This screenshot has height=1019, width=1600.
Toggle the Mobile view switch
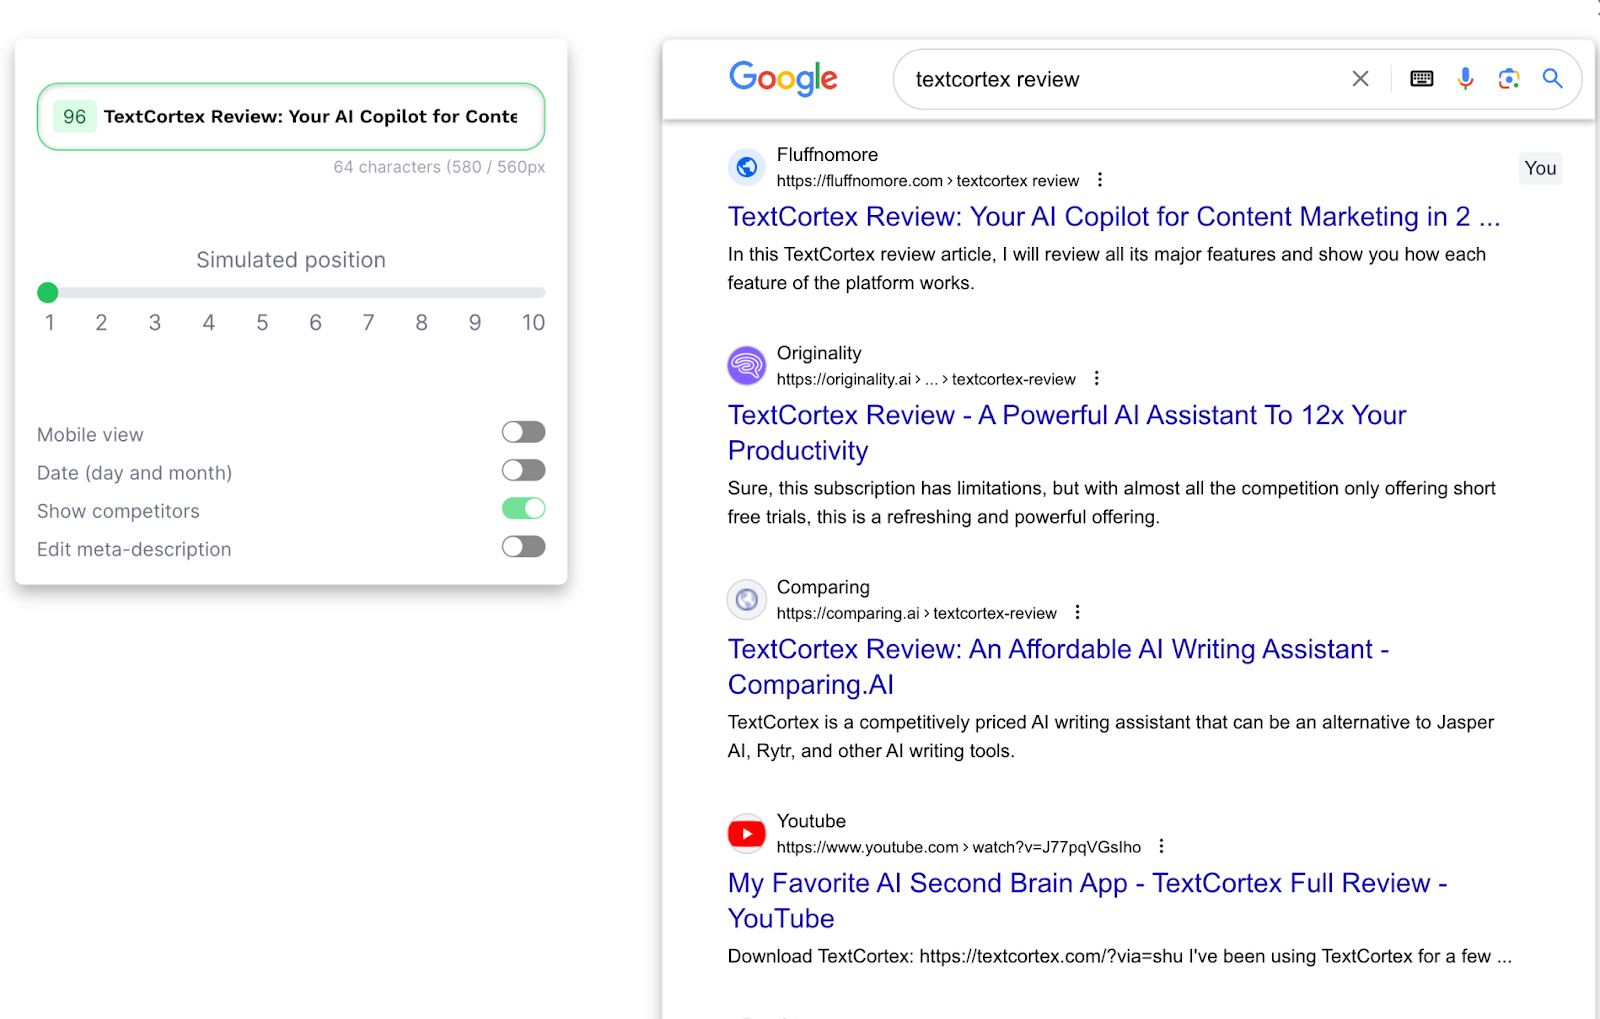click(523, 432)
